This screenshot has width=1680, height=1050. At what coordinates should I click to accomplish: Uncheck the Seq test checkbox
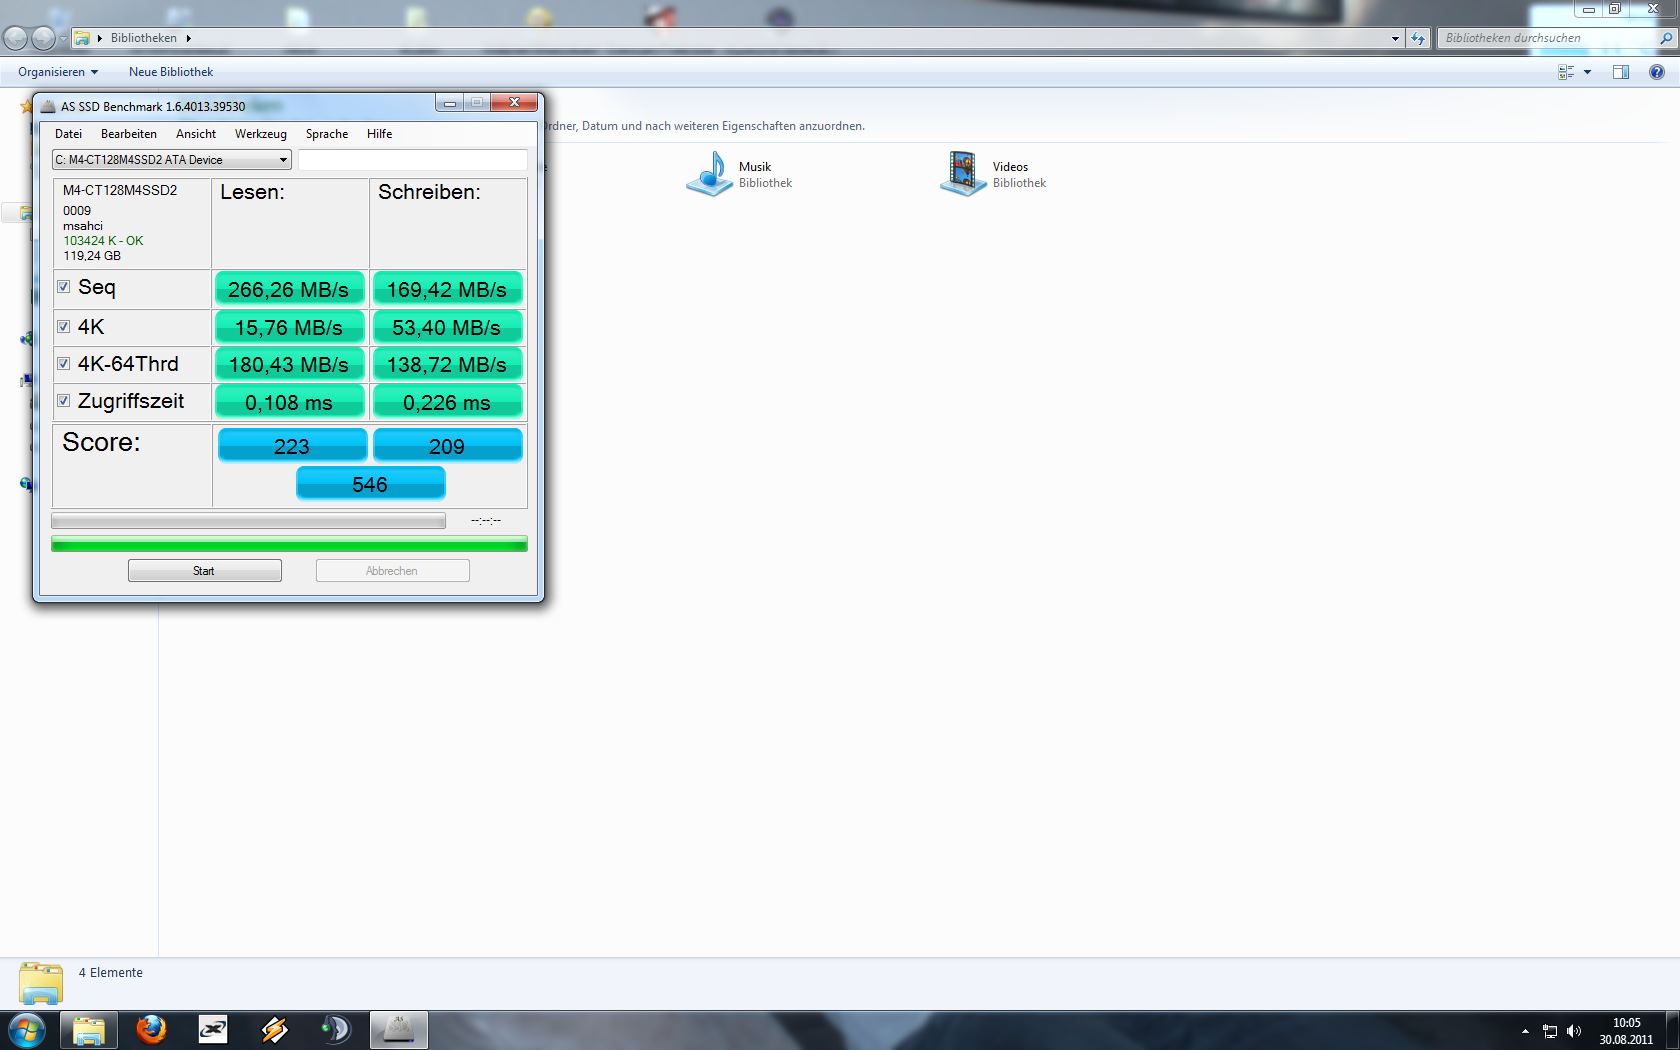tap(64, 287)
